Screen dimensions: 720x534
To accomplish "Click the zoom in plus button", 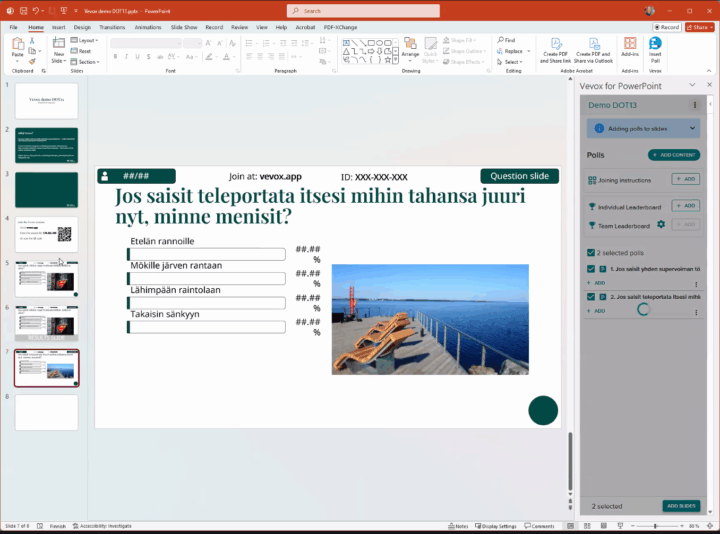I will pos(682,526).
